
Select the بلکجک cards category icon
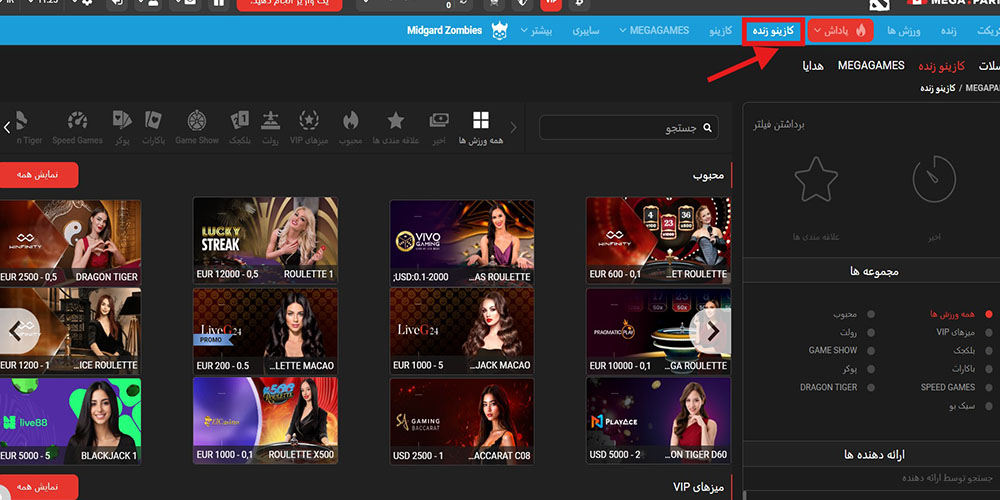[x=240, y=120]
